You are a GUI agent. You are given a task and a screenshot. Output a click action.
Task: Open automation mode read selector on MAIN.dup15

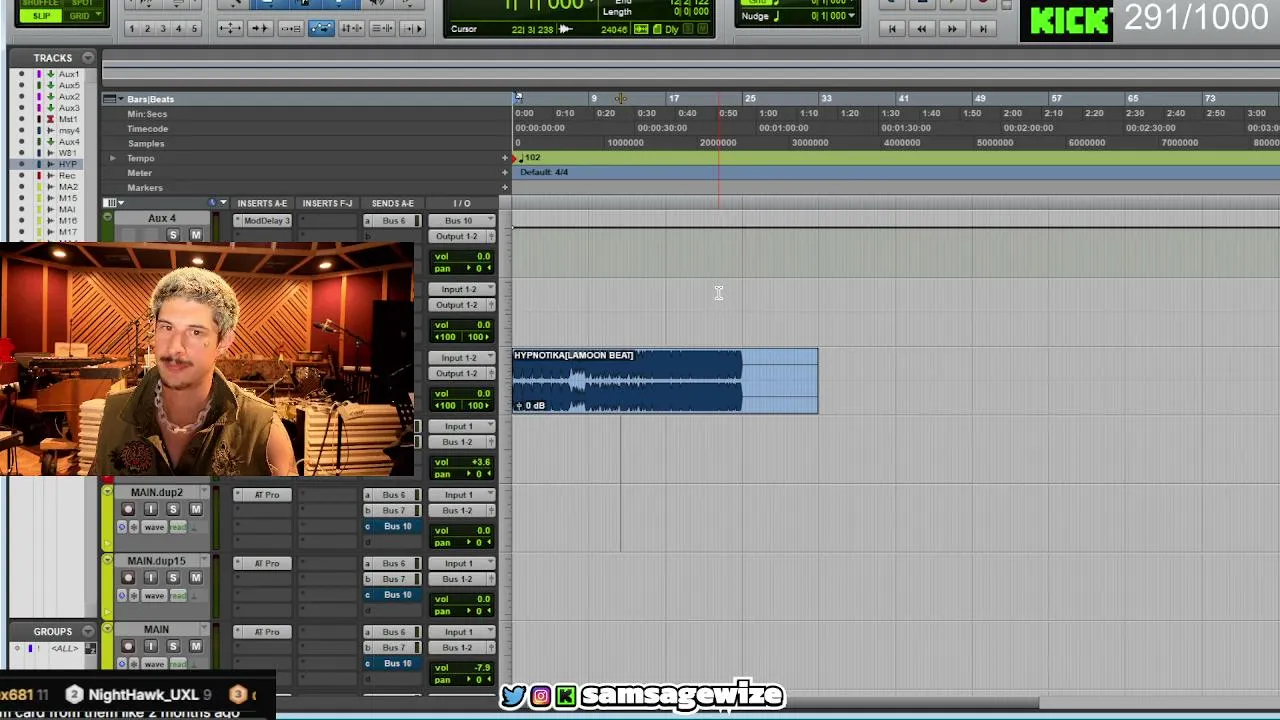coord(178,596)
